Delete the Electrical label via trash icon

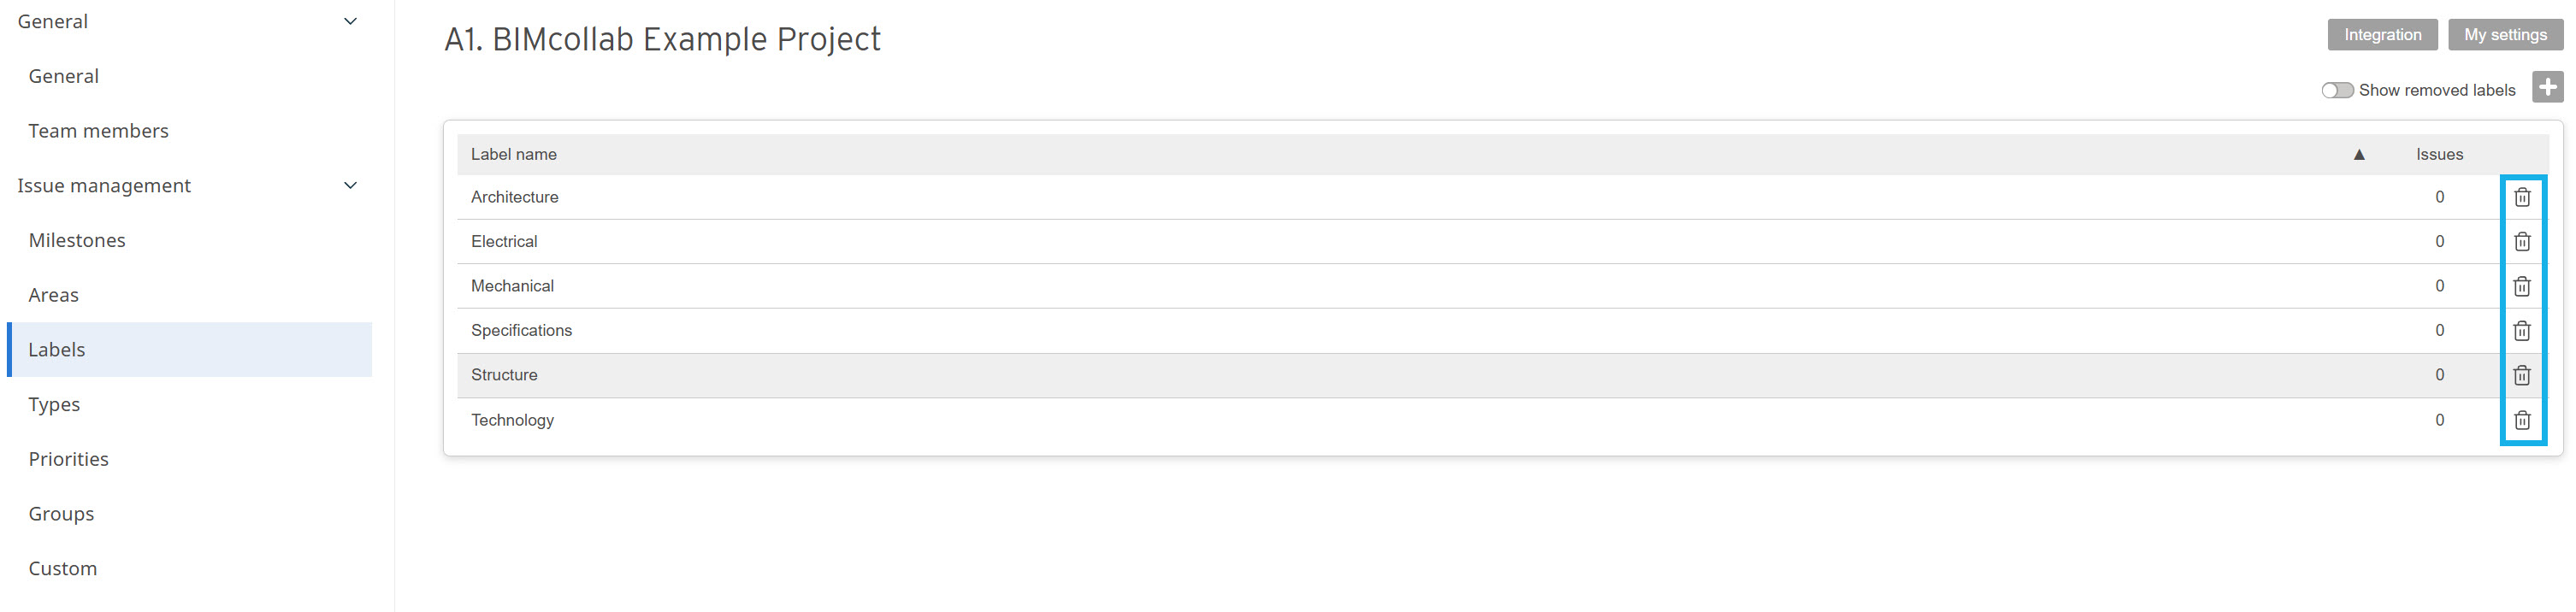click(2521, 241)
